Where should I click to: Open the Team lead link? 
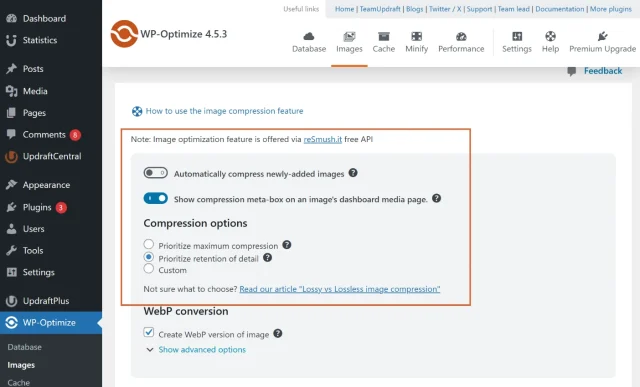[x=513, y=9]
